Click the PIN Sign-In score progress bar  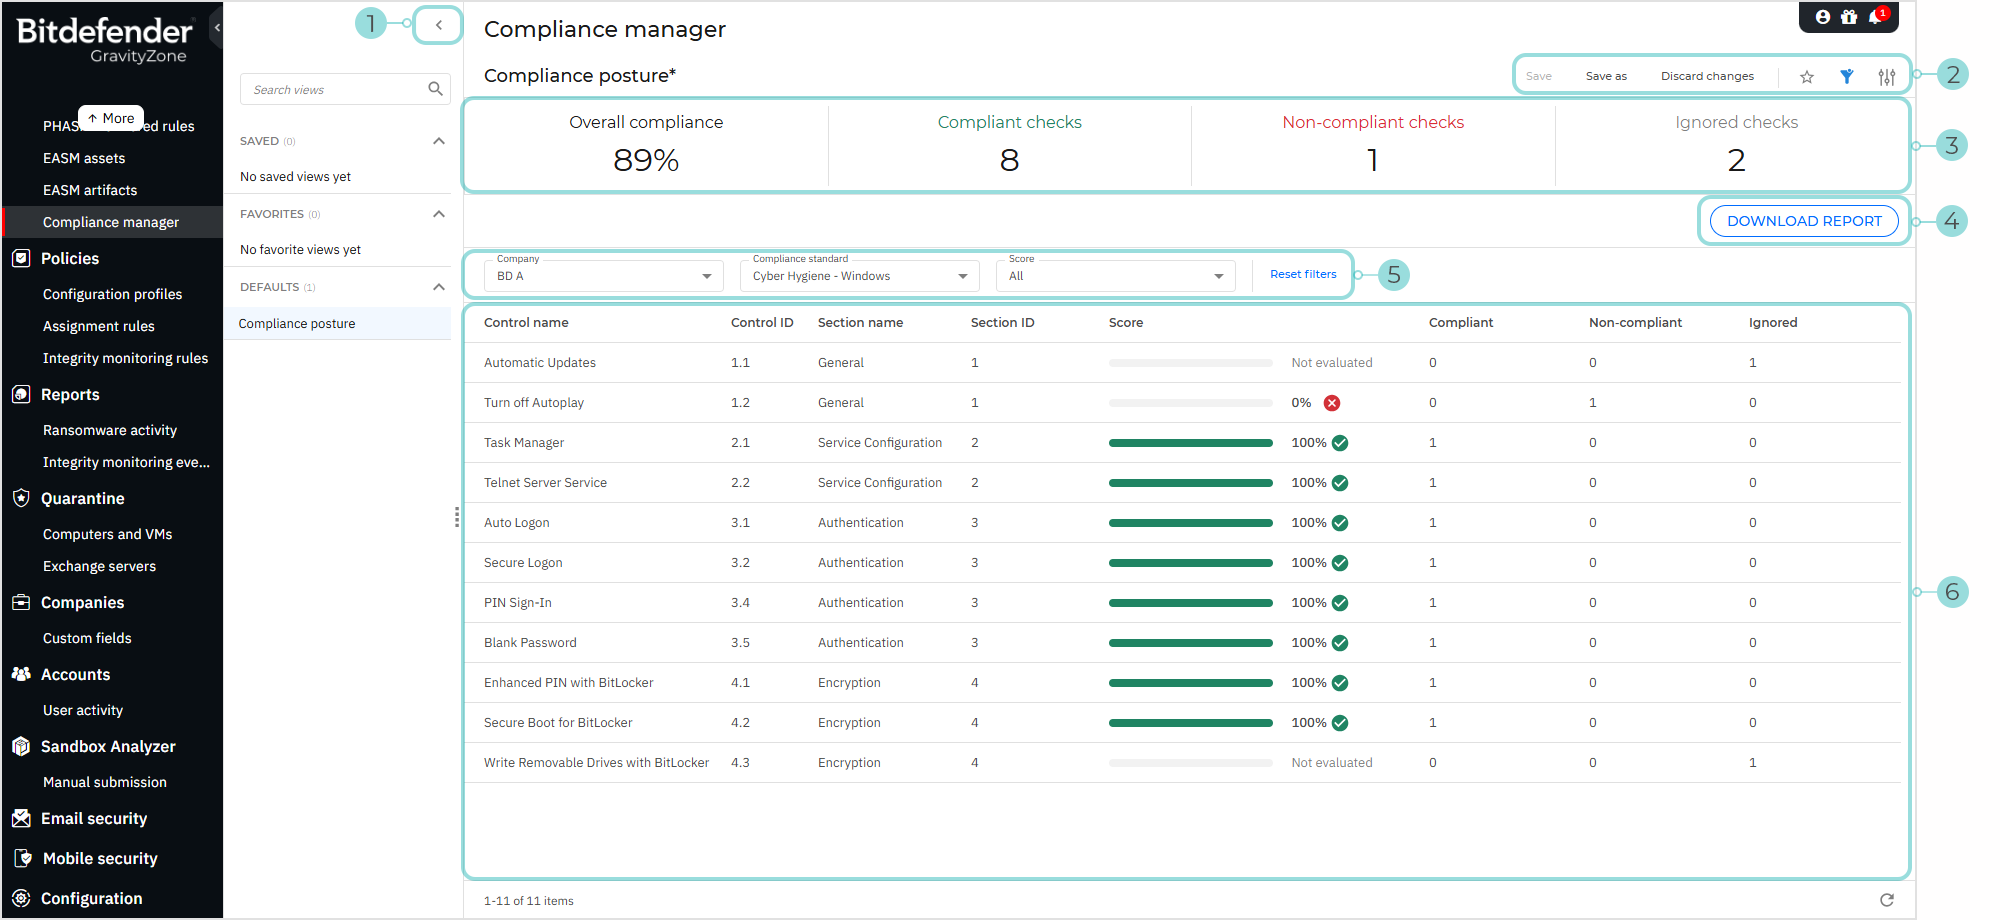coord(1190,602)
